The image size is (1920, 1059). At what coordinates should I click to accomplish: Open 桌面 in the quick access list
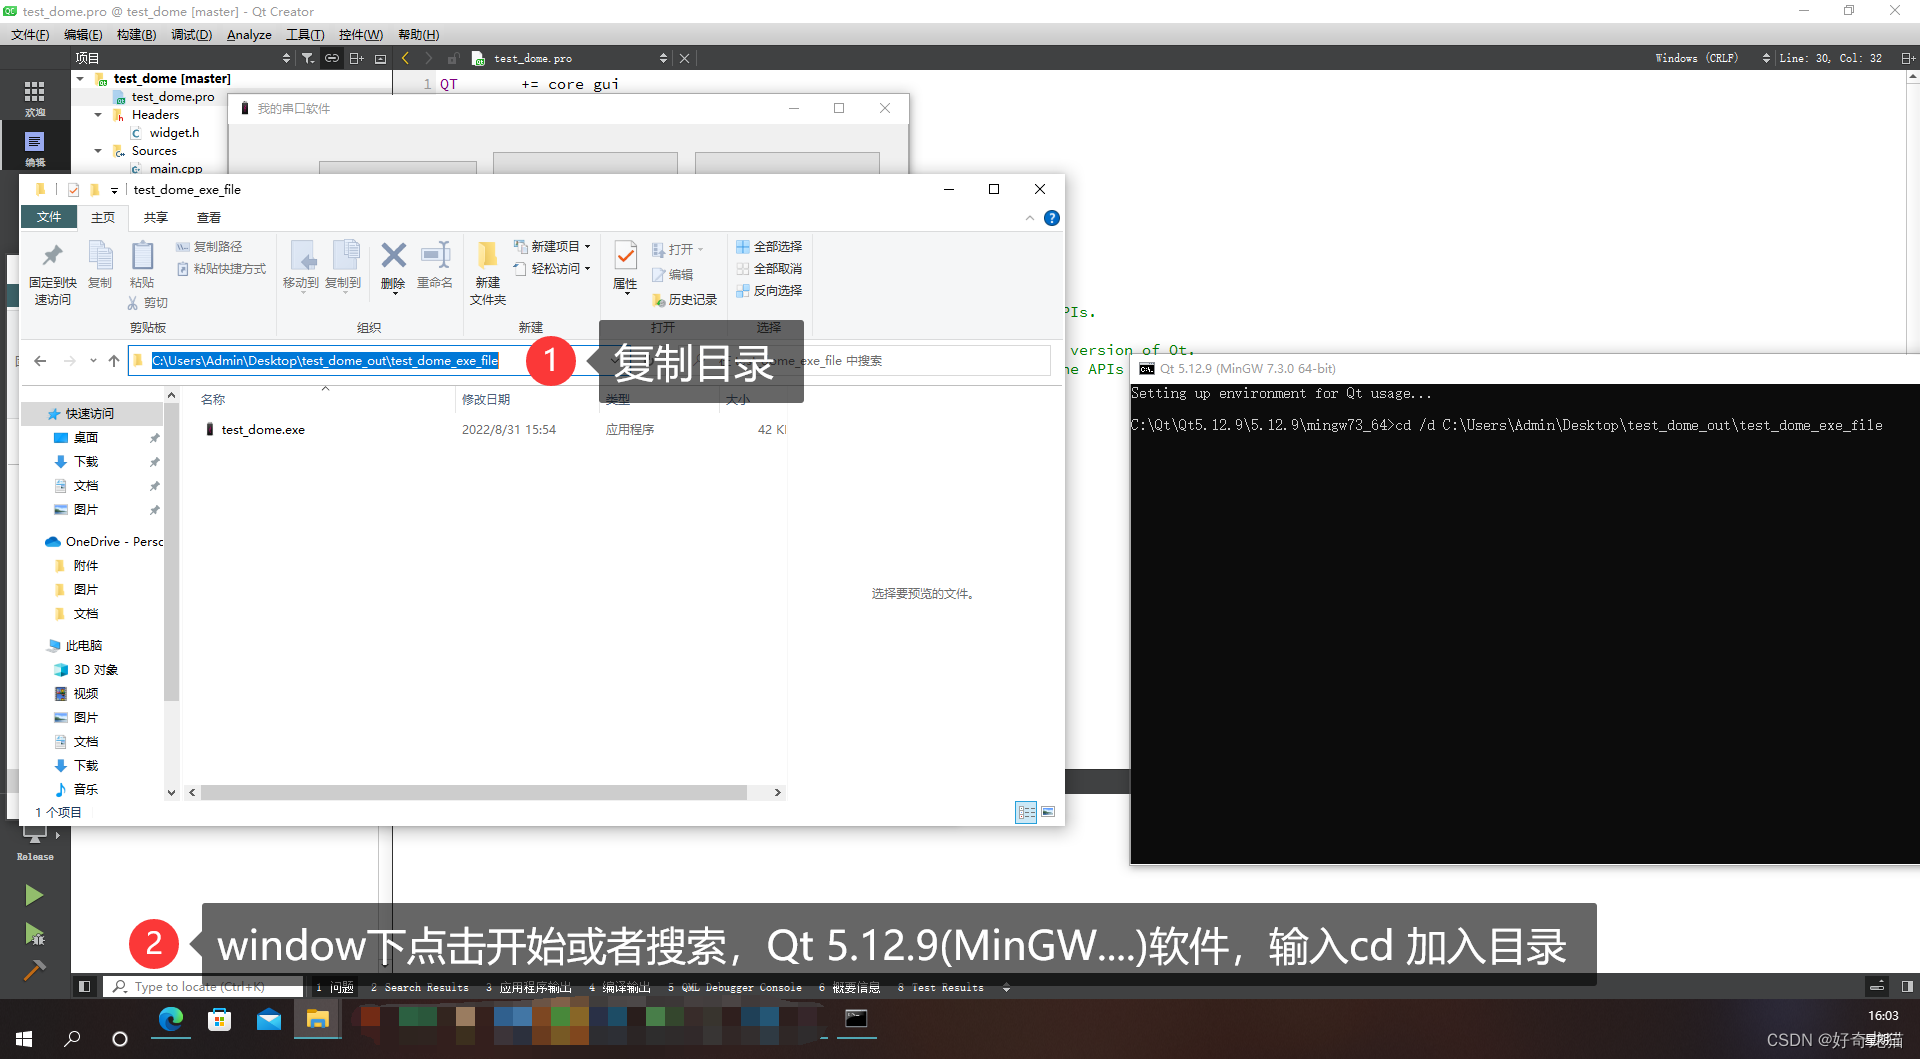(x=86, y=438)
